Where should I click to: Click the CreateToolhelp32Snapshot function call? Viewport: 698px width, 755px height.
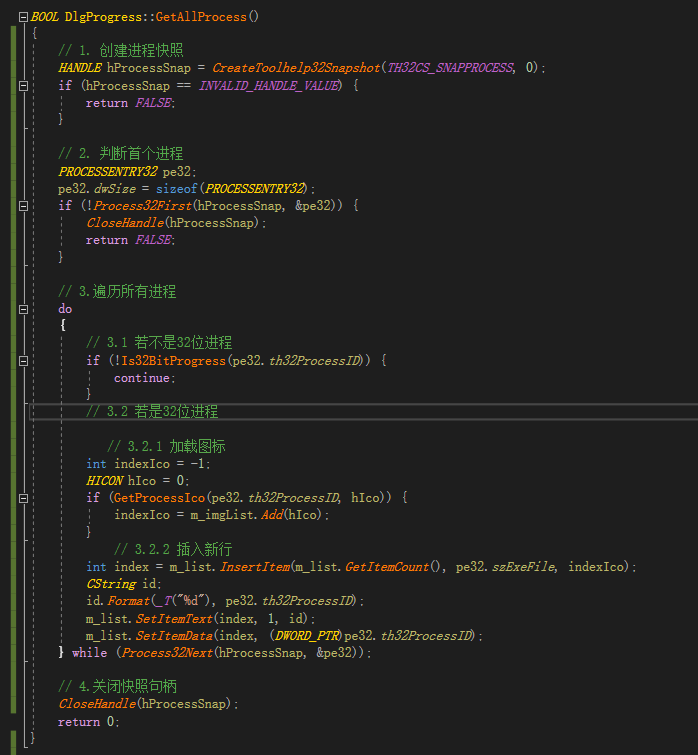(296, 68)
